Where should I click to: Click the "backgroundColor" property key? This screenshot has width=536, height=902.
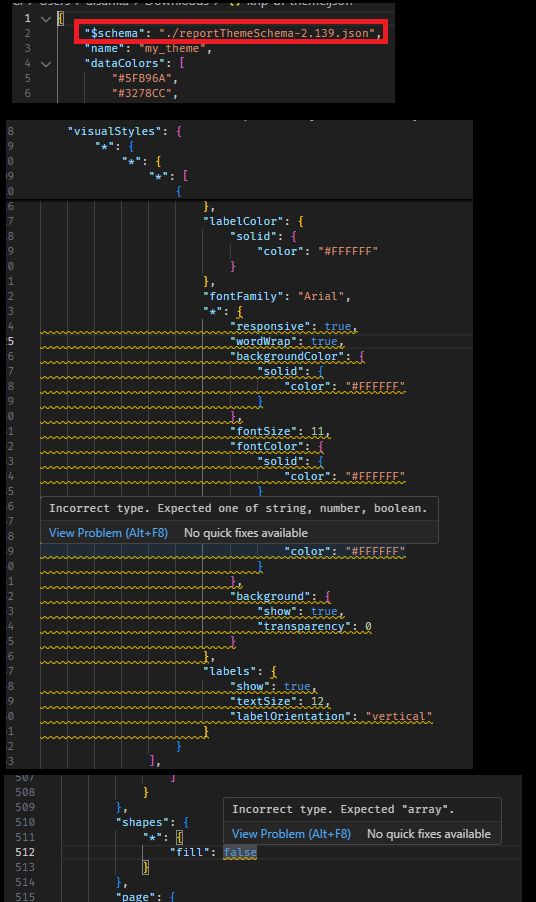click(x=287, y=356)
